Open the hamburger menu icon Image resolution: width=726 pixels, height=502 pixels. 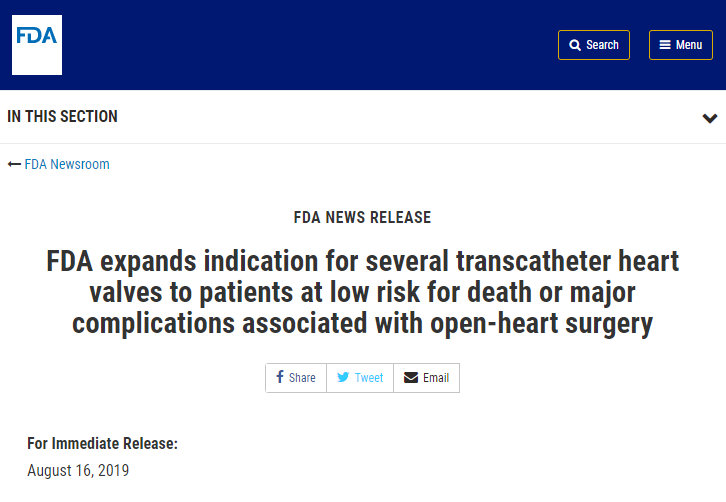tap(665, 45)
